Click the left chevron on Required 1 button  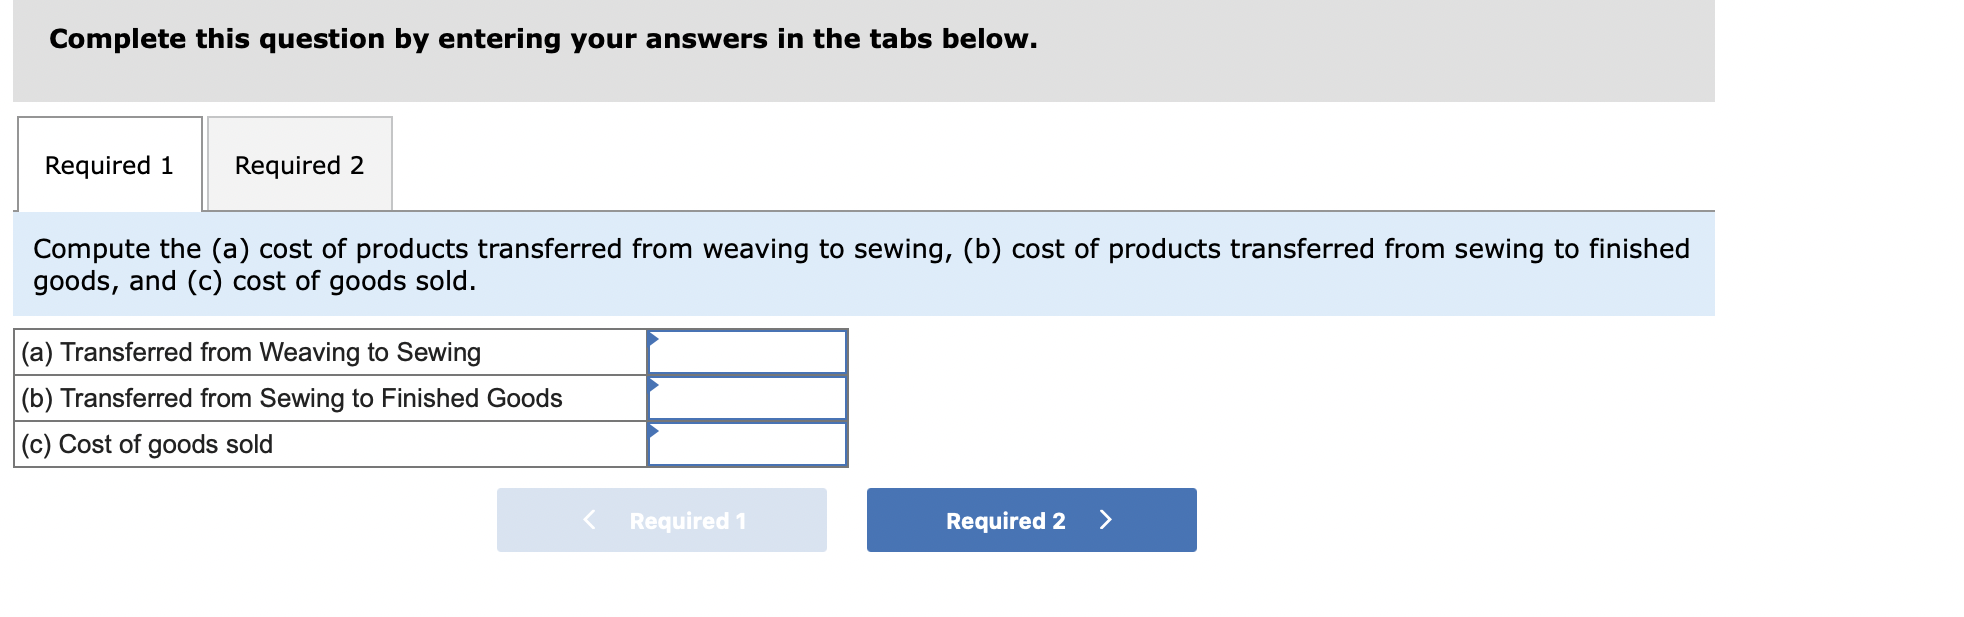click(588, 519)
